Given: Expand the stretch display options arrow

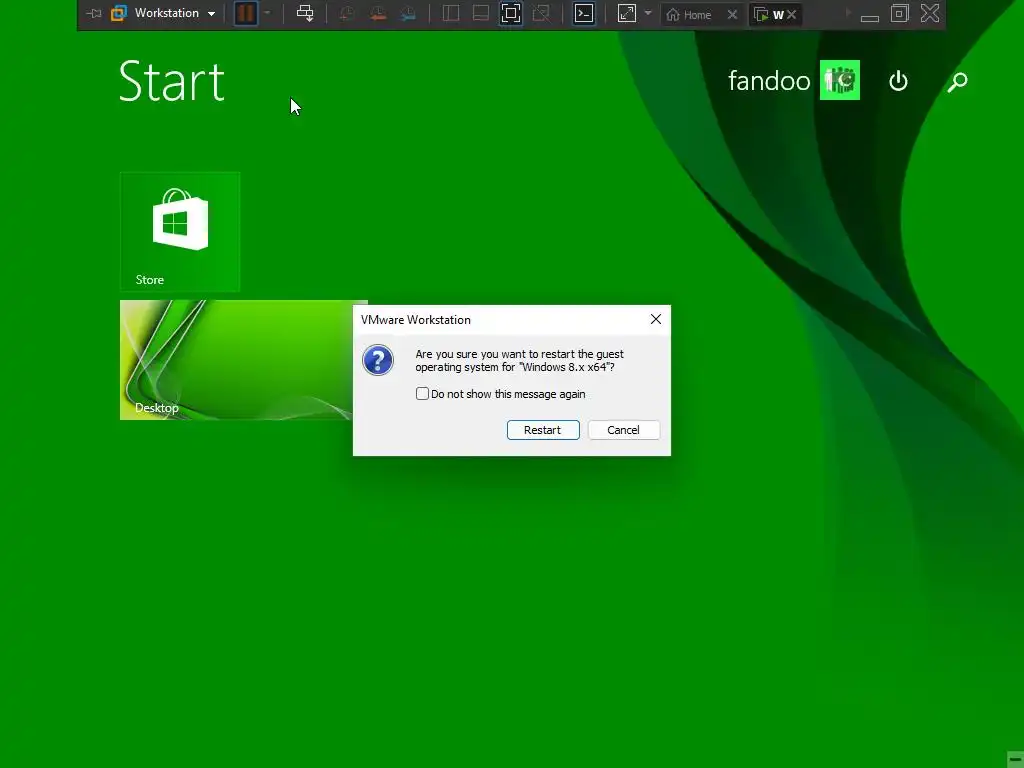Looking at the screenshot, I should coord(648,13).
